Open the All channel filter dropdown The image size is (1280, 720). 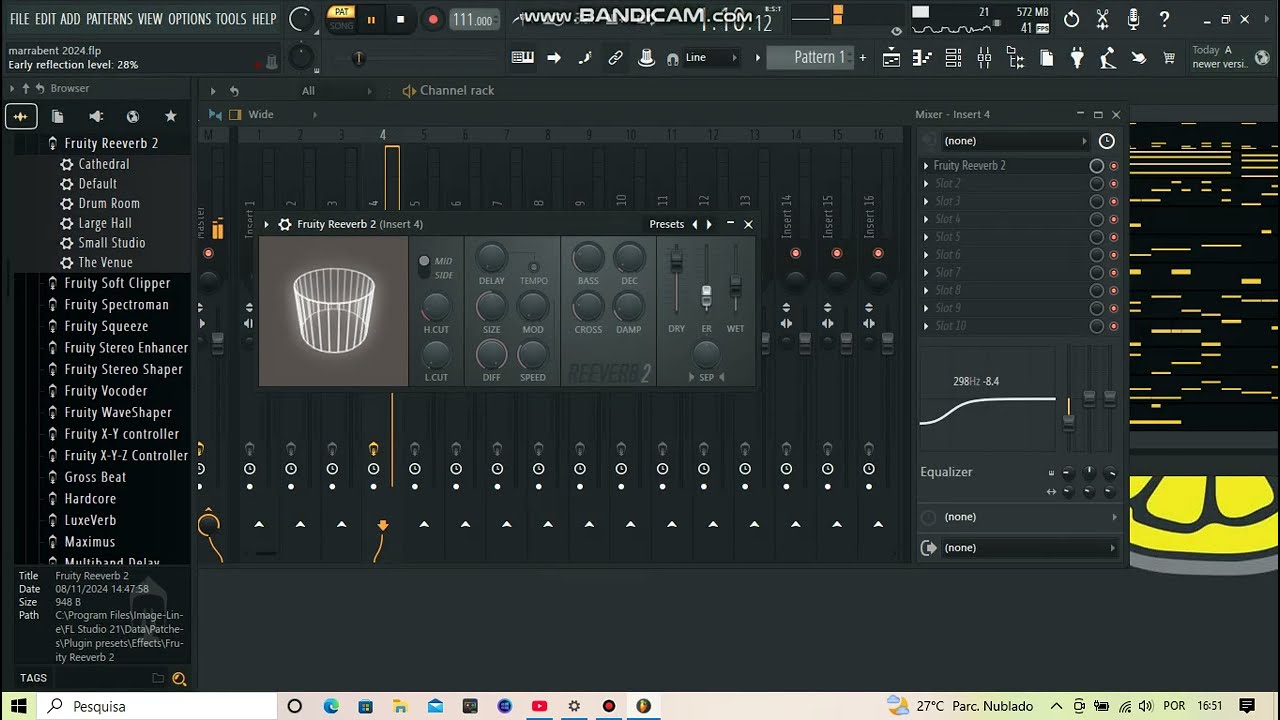click(336, 91)
